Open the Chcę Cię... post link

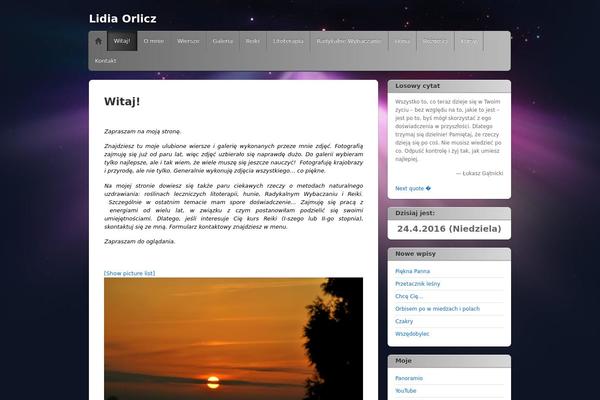(x=409, y=296)
